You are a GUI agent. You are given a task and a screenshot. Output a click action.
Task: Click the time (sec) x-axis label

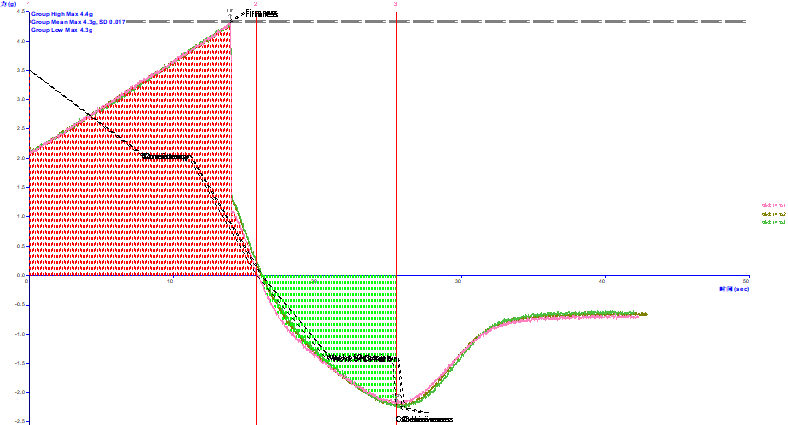click(733, 289)
